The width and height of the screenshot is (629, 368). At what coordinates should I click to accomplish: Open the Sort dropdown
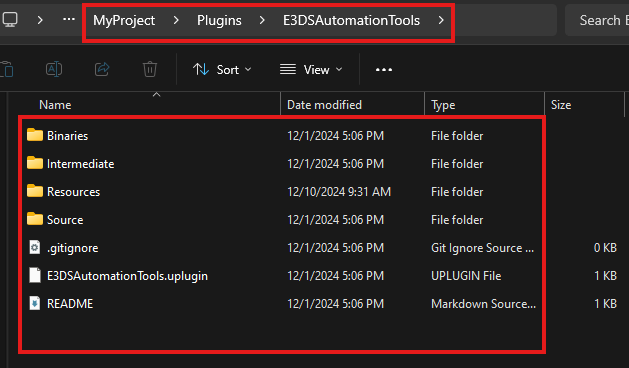[x=222, y=70]
